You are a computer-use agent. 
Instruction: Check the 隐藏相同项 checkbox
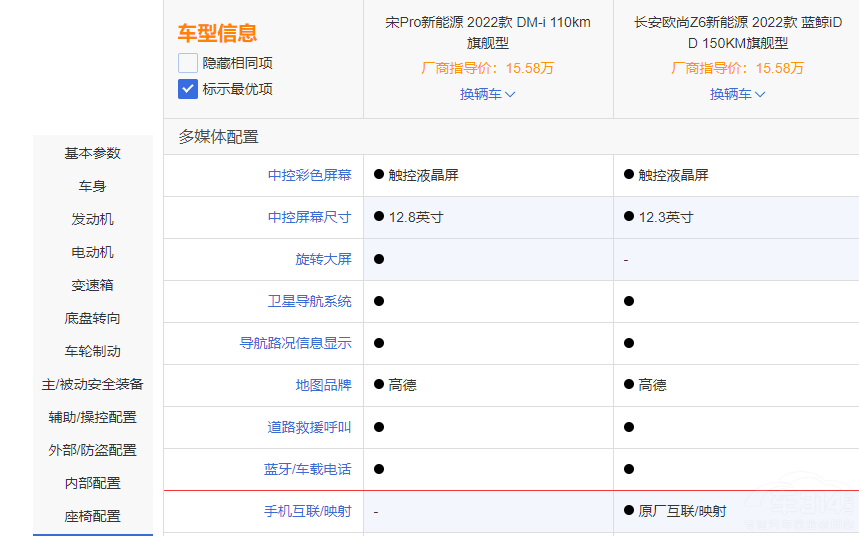point(188,63)
